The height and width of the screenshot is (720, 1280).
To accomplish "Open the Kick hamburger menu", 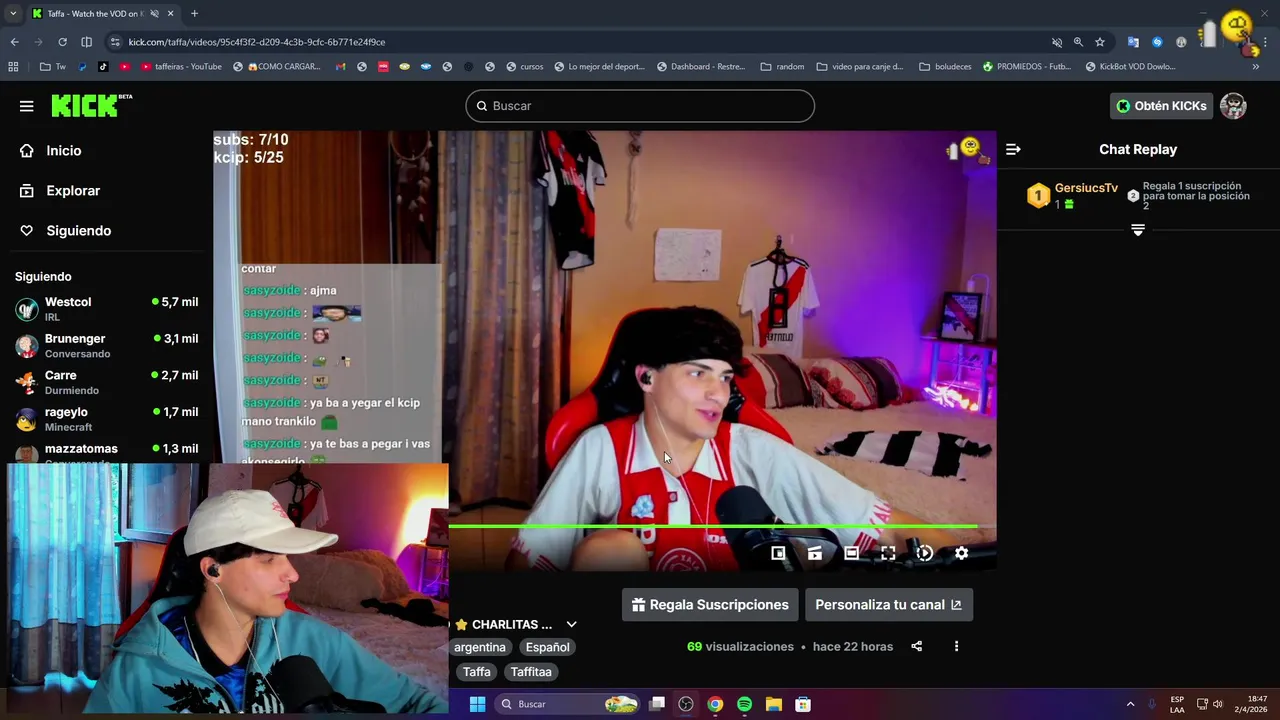I will 27,106.
